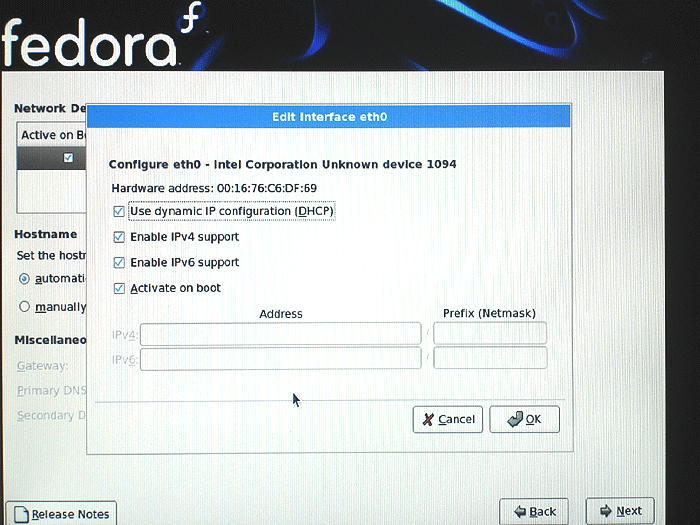
Task: Click the Gateway label
Action: click(x=43, y=366)
